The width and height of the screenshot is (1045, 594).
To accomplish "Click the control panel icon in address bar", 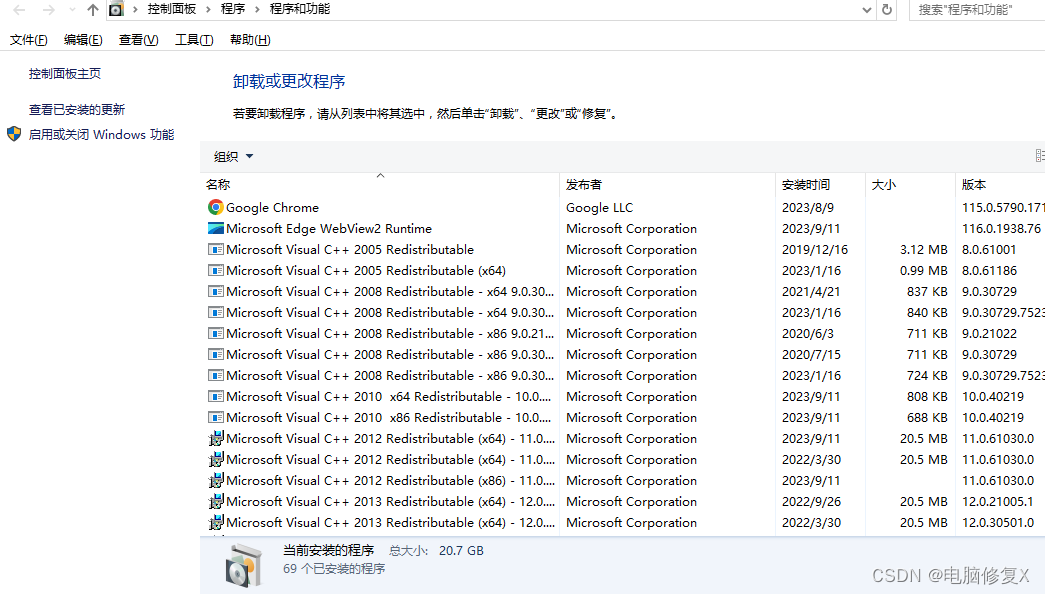I will [116, 9].
